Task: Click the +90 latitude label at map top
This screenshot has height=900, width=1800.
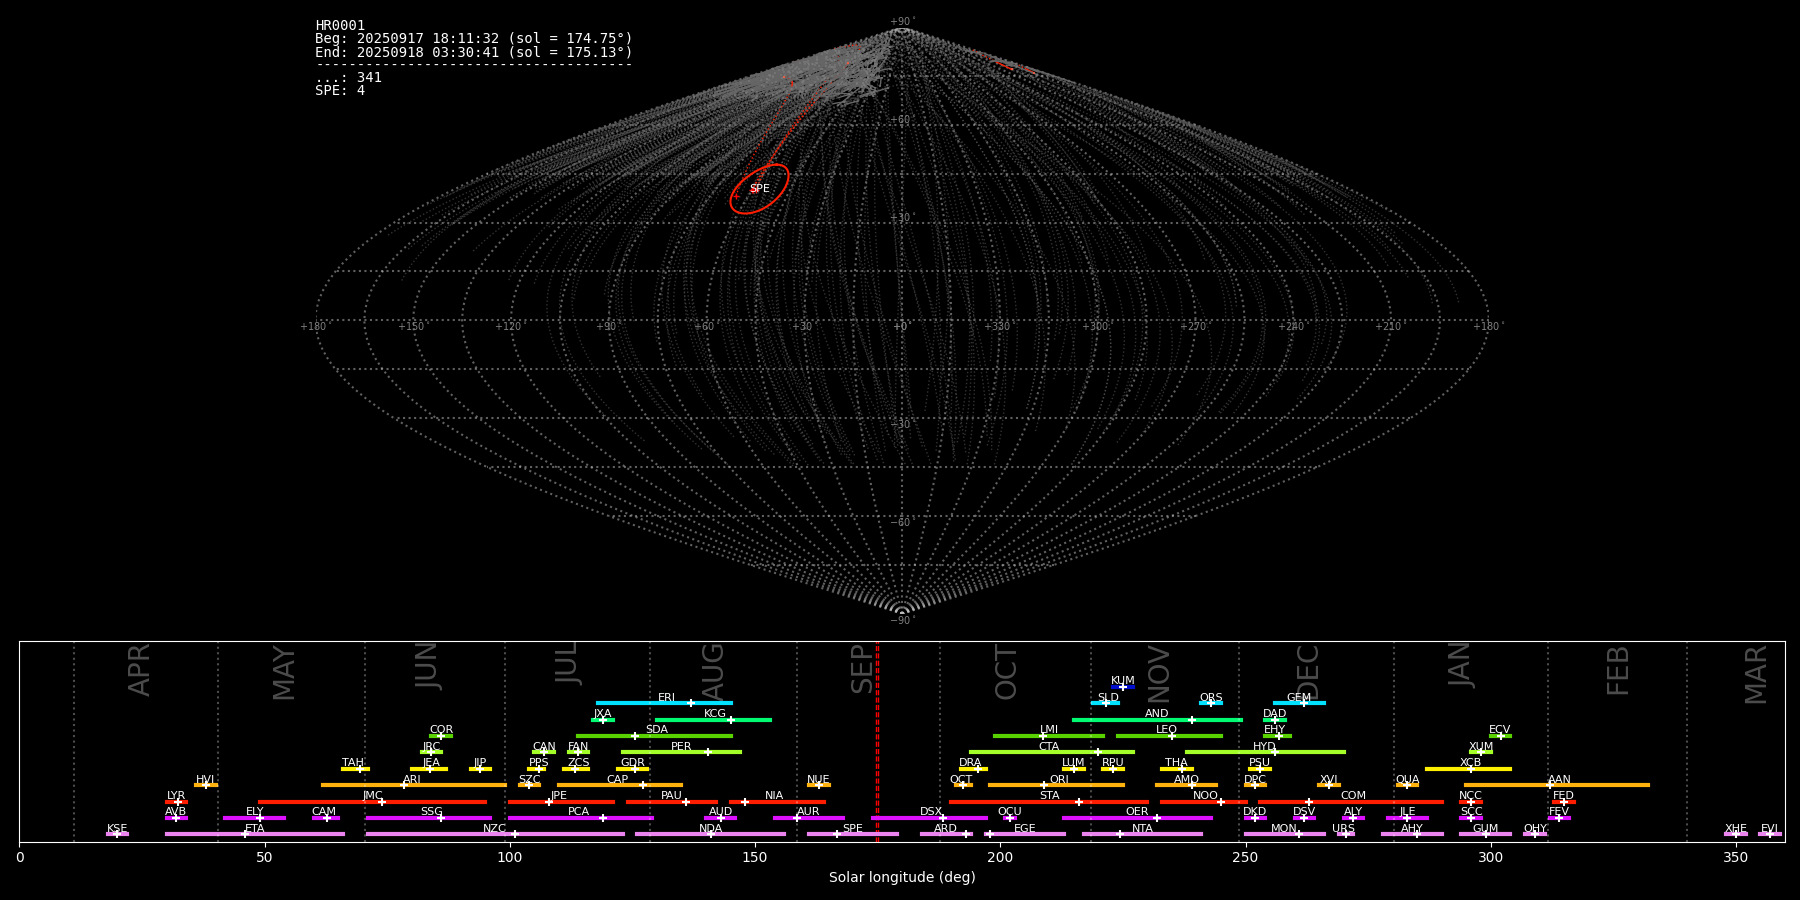Action: pyautogui.click(x=902, y=21)
